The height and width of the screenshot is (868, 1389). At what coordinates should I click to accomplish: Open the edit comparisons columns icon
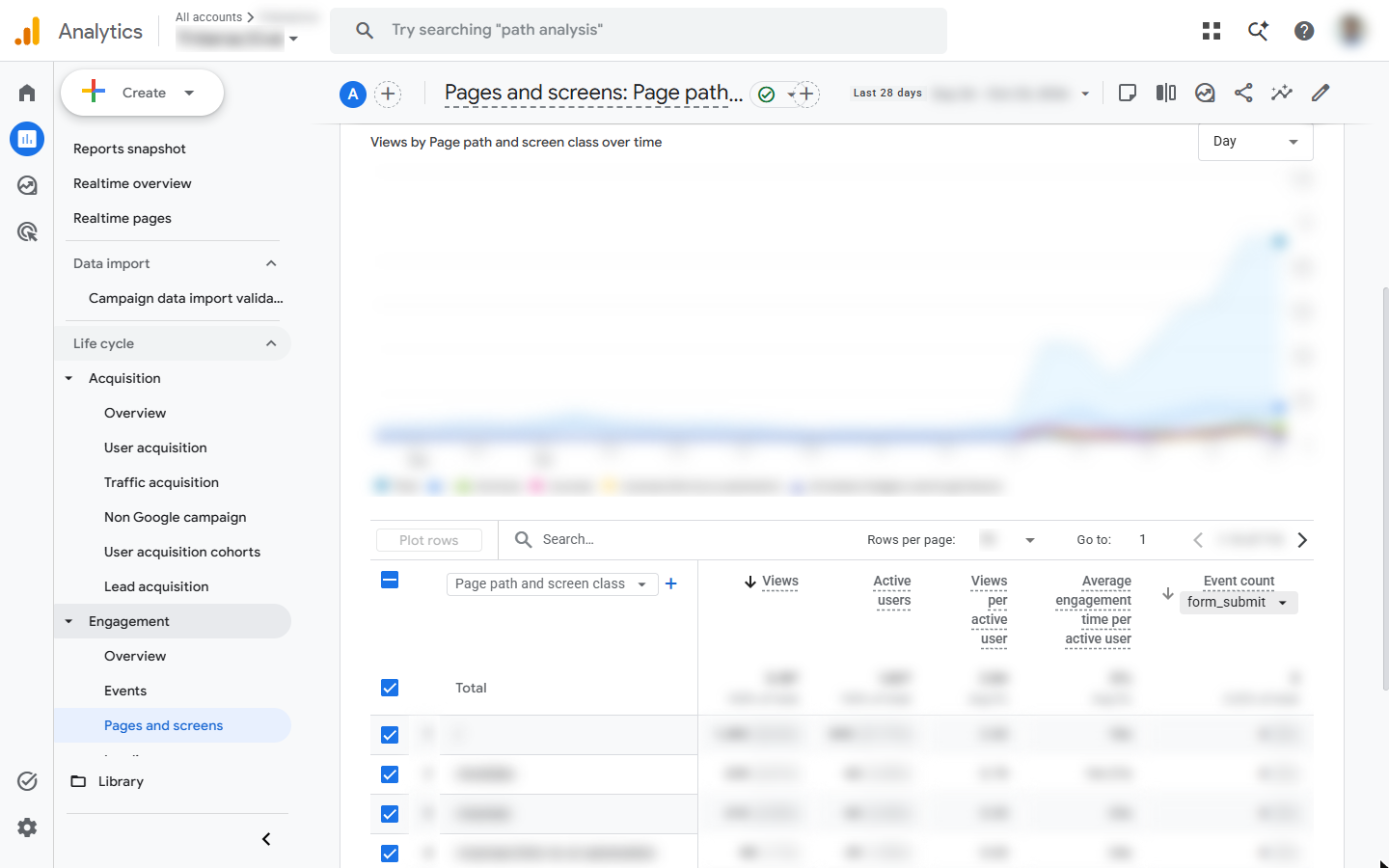1166,93
